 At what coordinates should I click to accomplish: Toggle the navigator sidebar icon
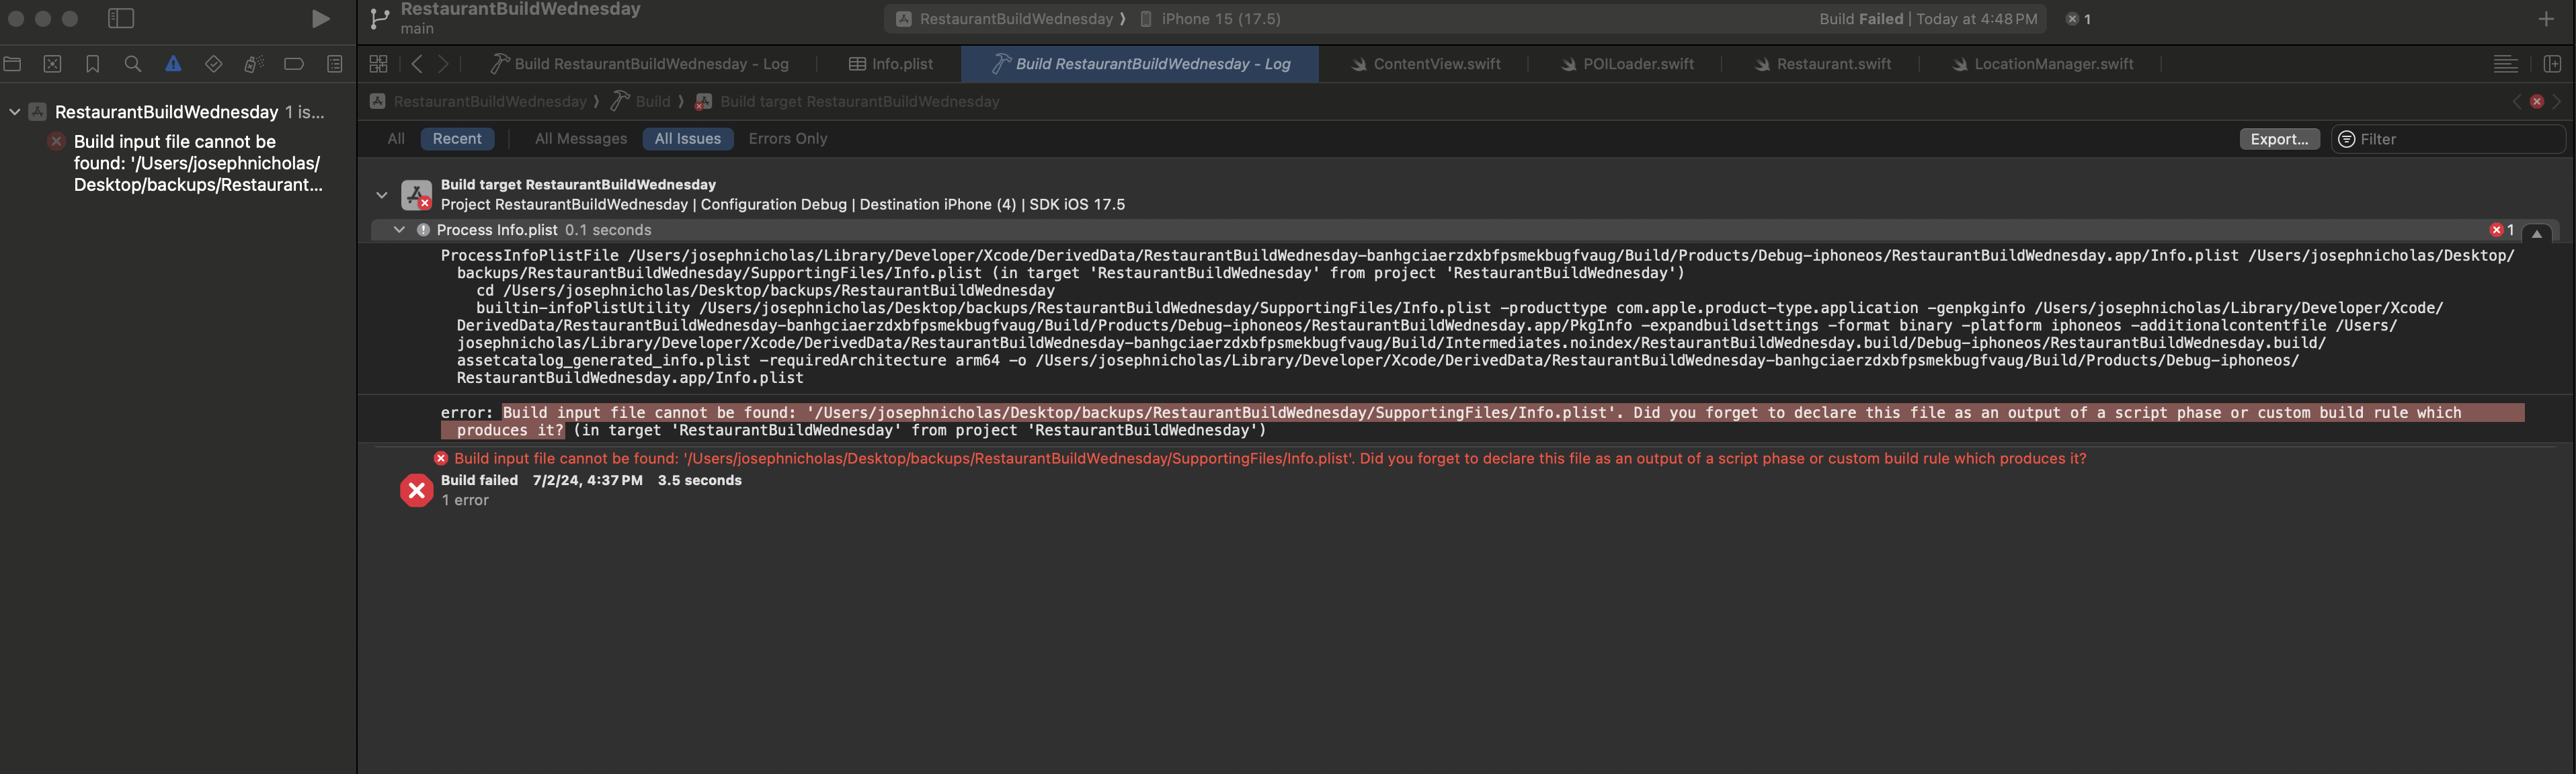coord(121,19)
